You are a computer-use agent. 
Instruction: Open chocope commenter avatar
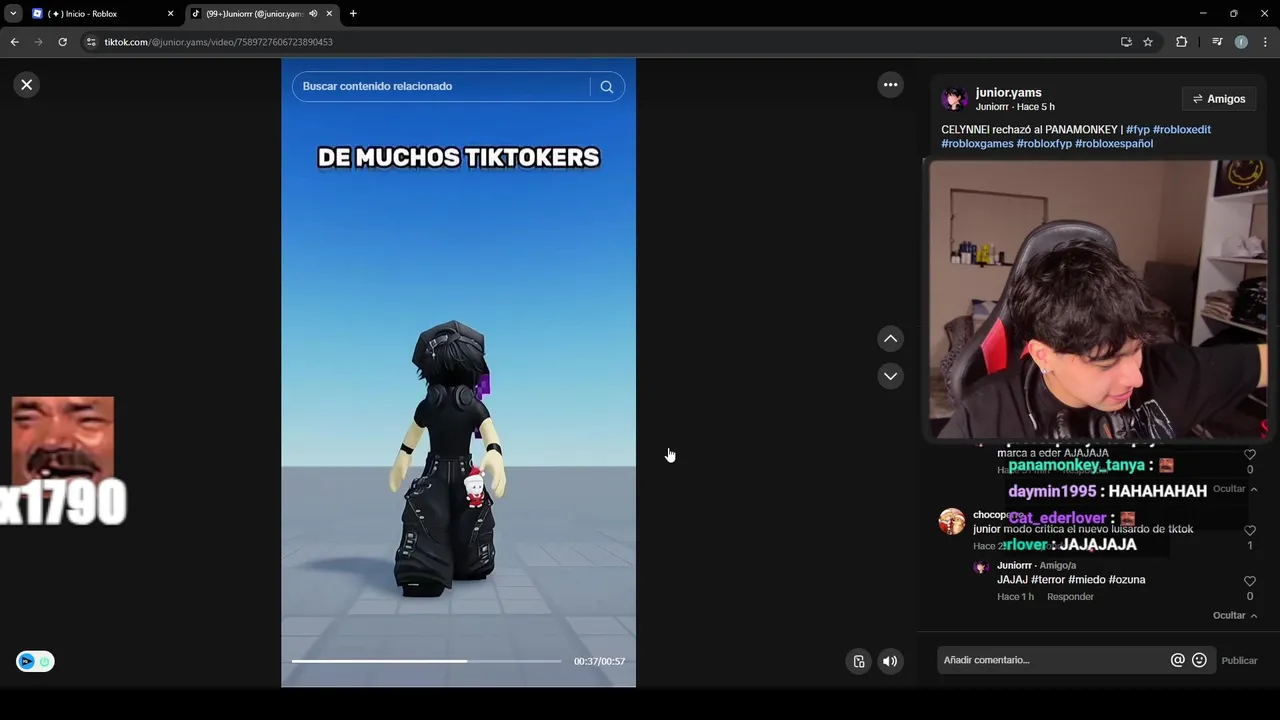(x=952, y=521)
